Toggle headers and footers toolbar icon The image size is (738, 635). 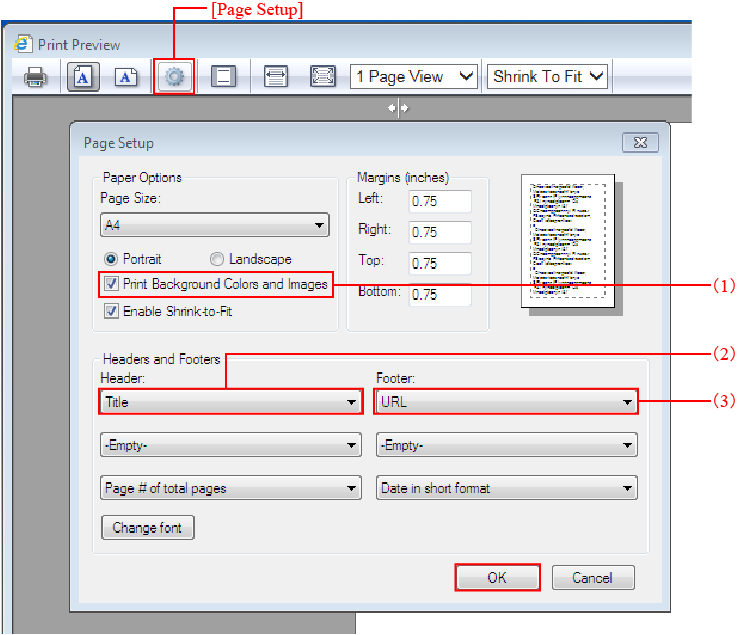pos(223,77)
